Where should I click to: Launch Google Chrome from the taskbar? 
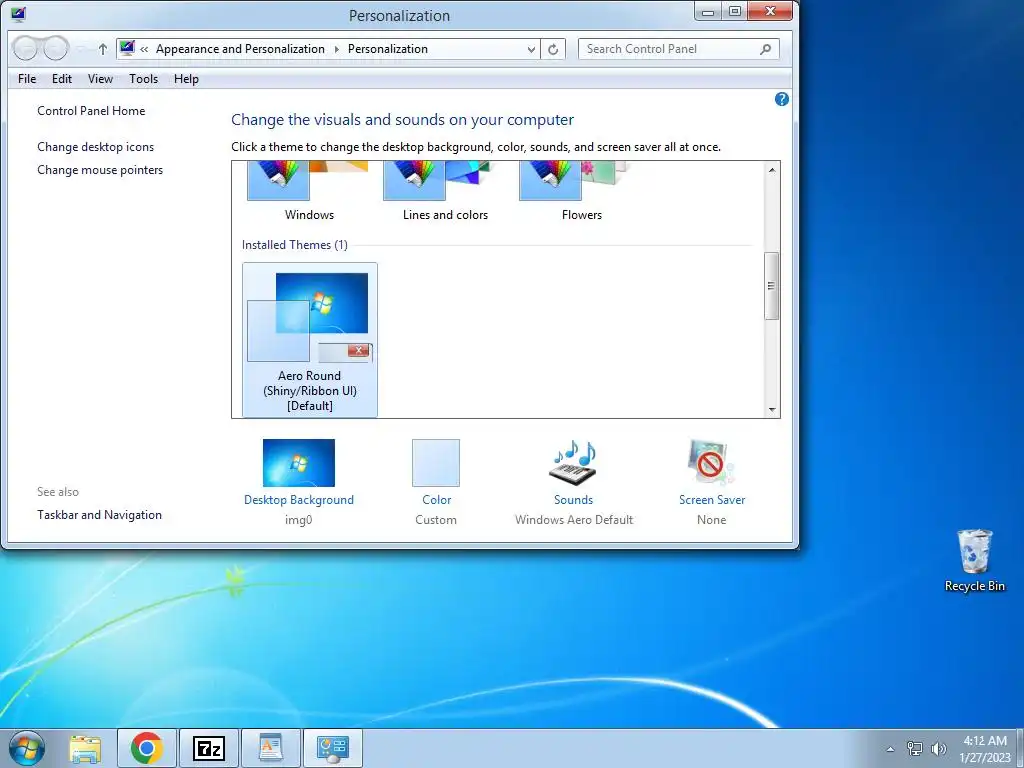(146, 748)
